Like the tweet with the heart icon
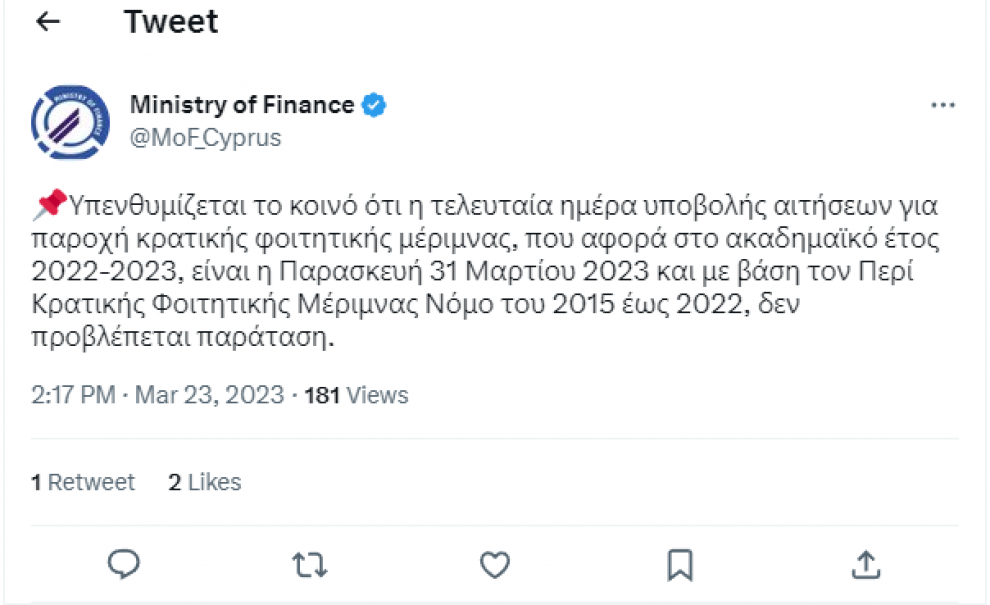Viewport: 990px width, 605px height. pos(495,565)
